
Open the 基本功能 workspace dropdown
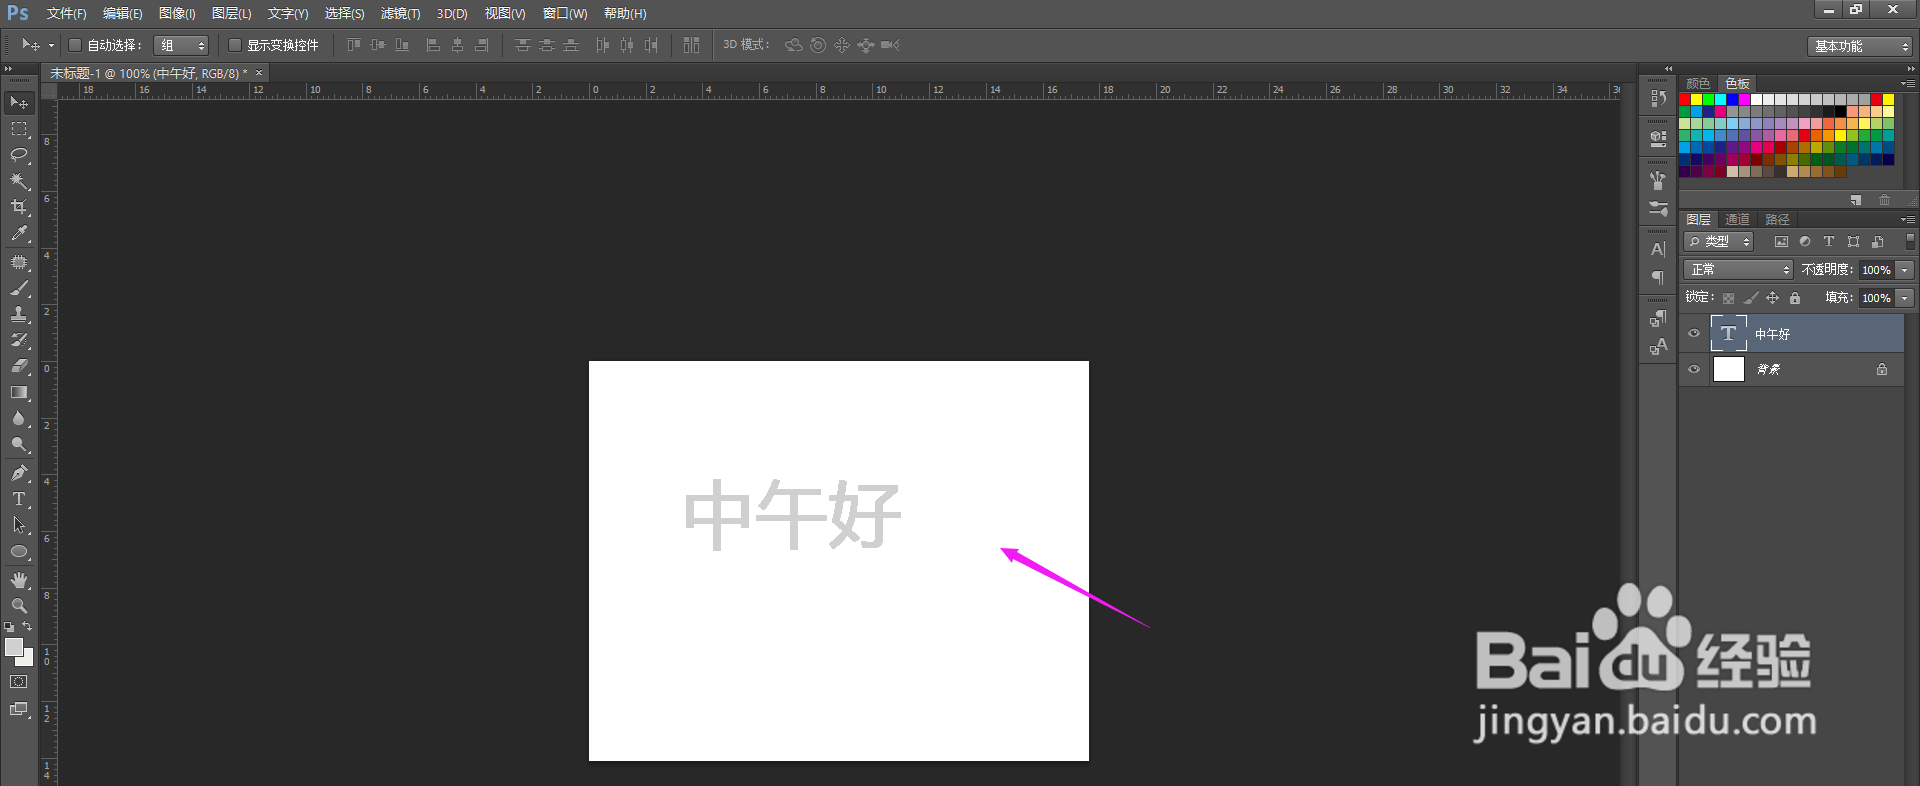coord(1860,46)
